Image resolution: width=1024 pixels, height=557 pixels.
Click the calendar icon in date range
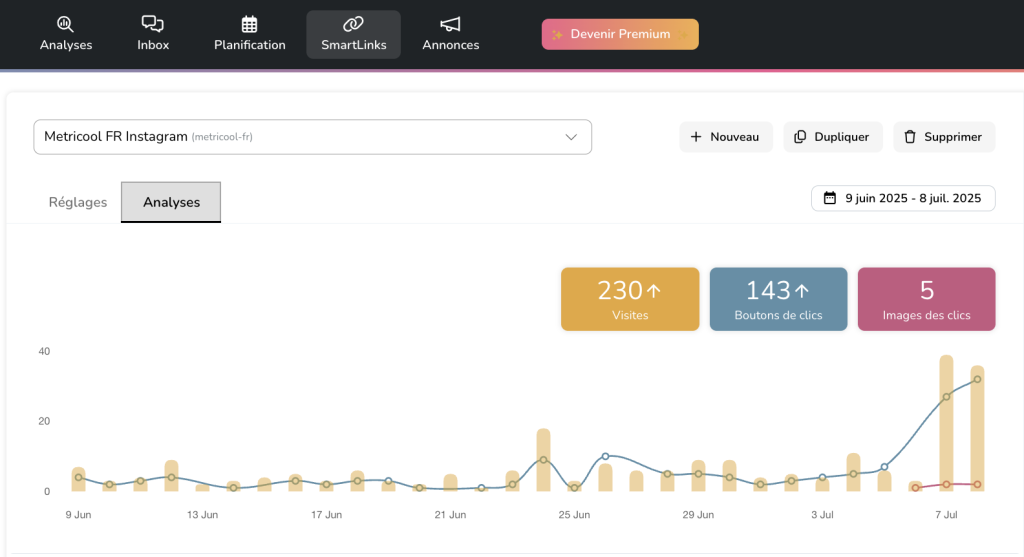point(829,198)
